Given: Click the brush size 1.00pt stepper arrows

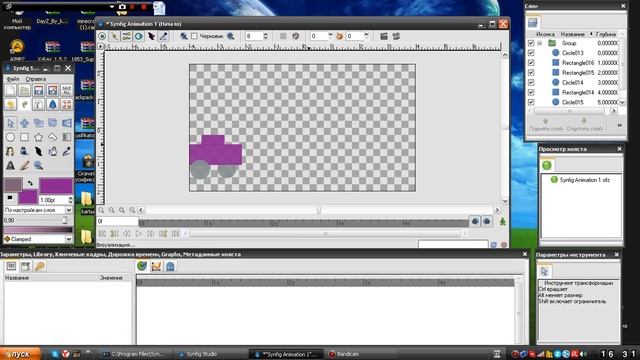Looking at the screenshot, I should 70,200.
